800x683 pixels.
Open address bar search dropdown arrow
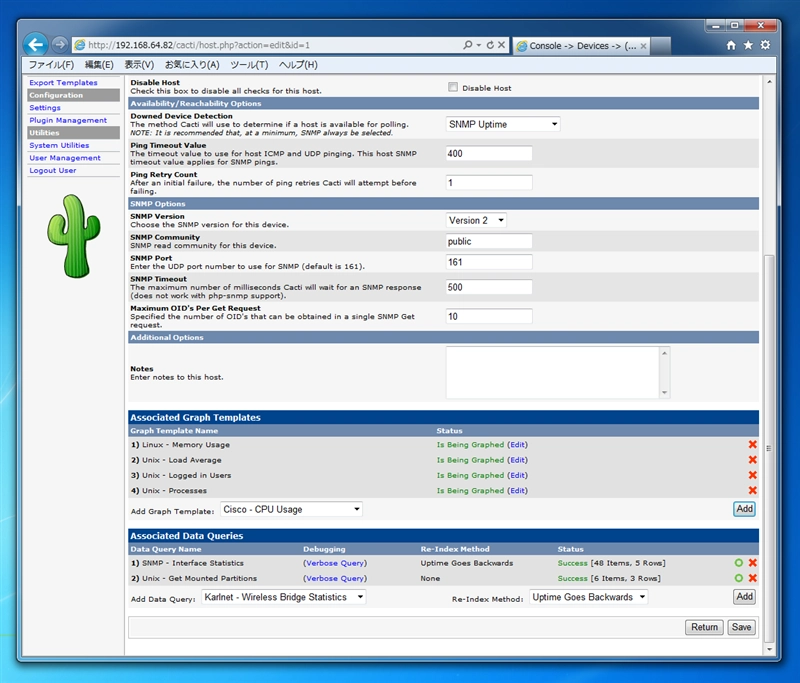[479, 45]
